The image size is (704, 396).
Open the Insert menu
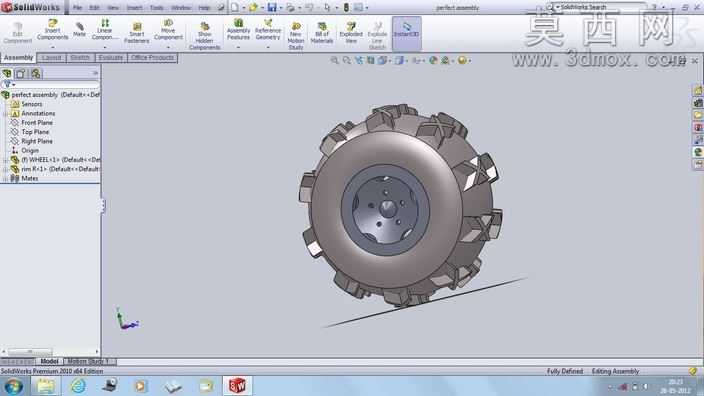[x=134, y=8]
